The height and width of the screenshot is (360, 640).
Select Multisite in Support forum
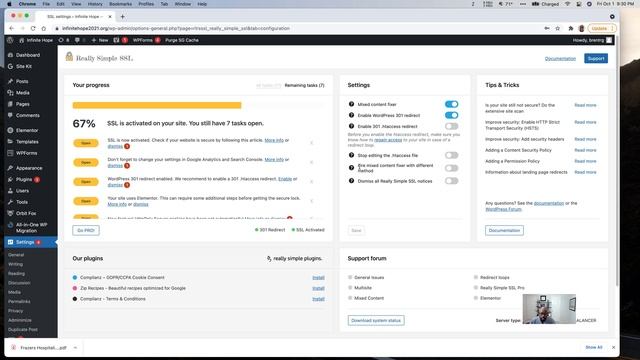click(x=363, y=288)
